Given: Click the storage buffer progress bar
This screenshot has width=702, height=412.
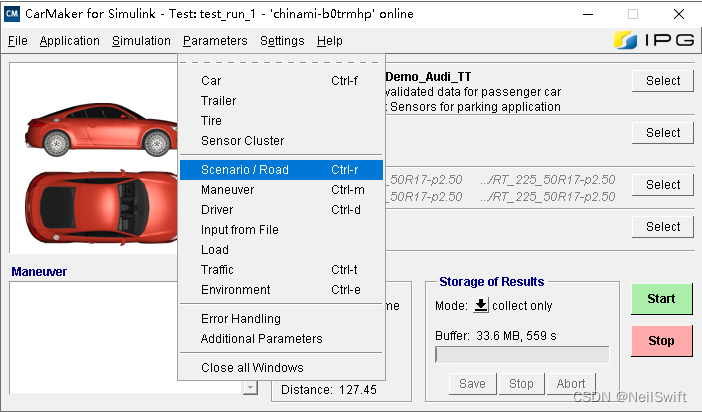Looking at the screenshot, I should click(522, 355).
